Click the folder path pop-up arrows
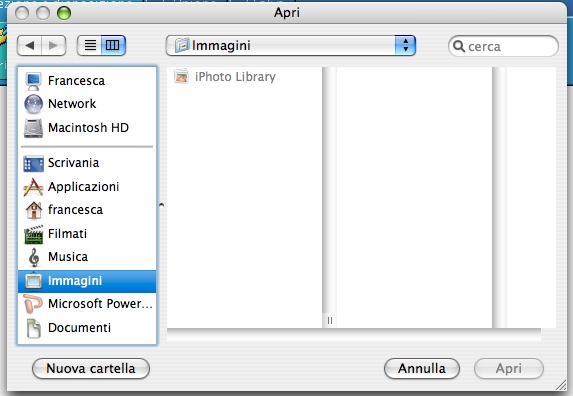Image resolution: width=573 pixels, height=396 pixels. point(405,46)
